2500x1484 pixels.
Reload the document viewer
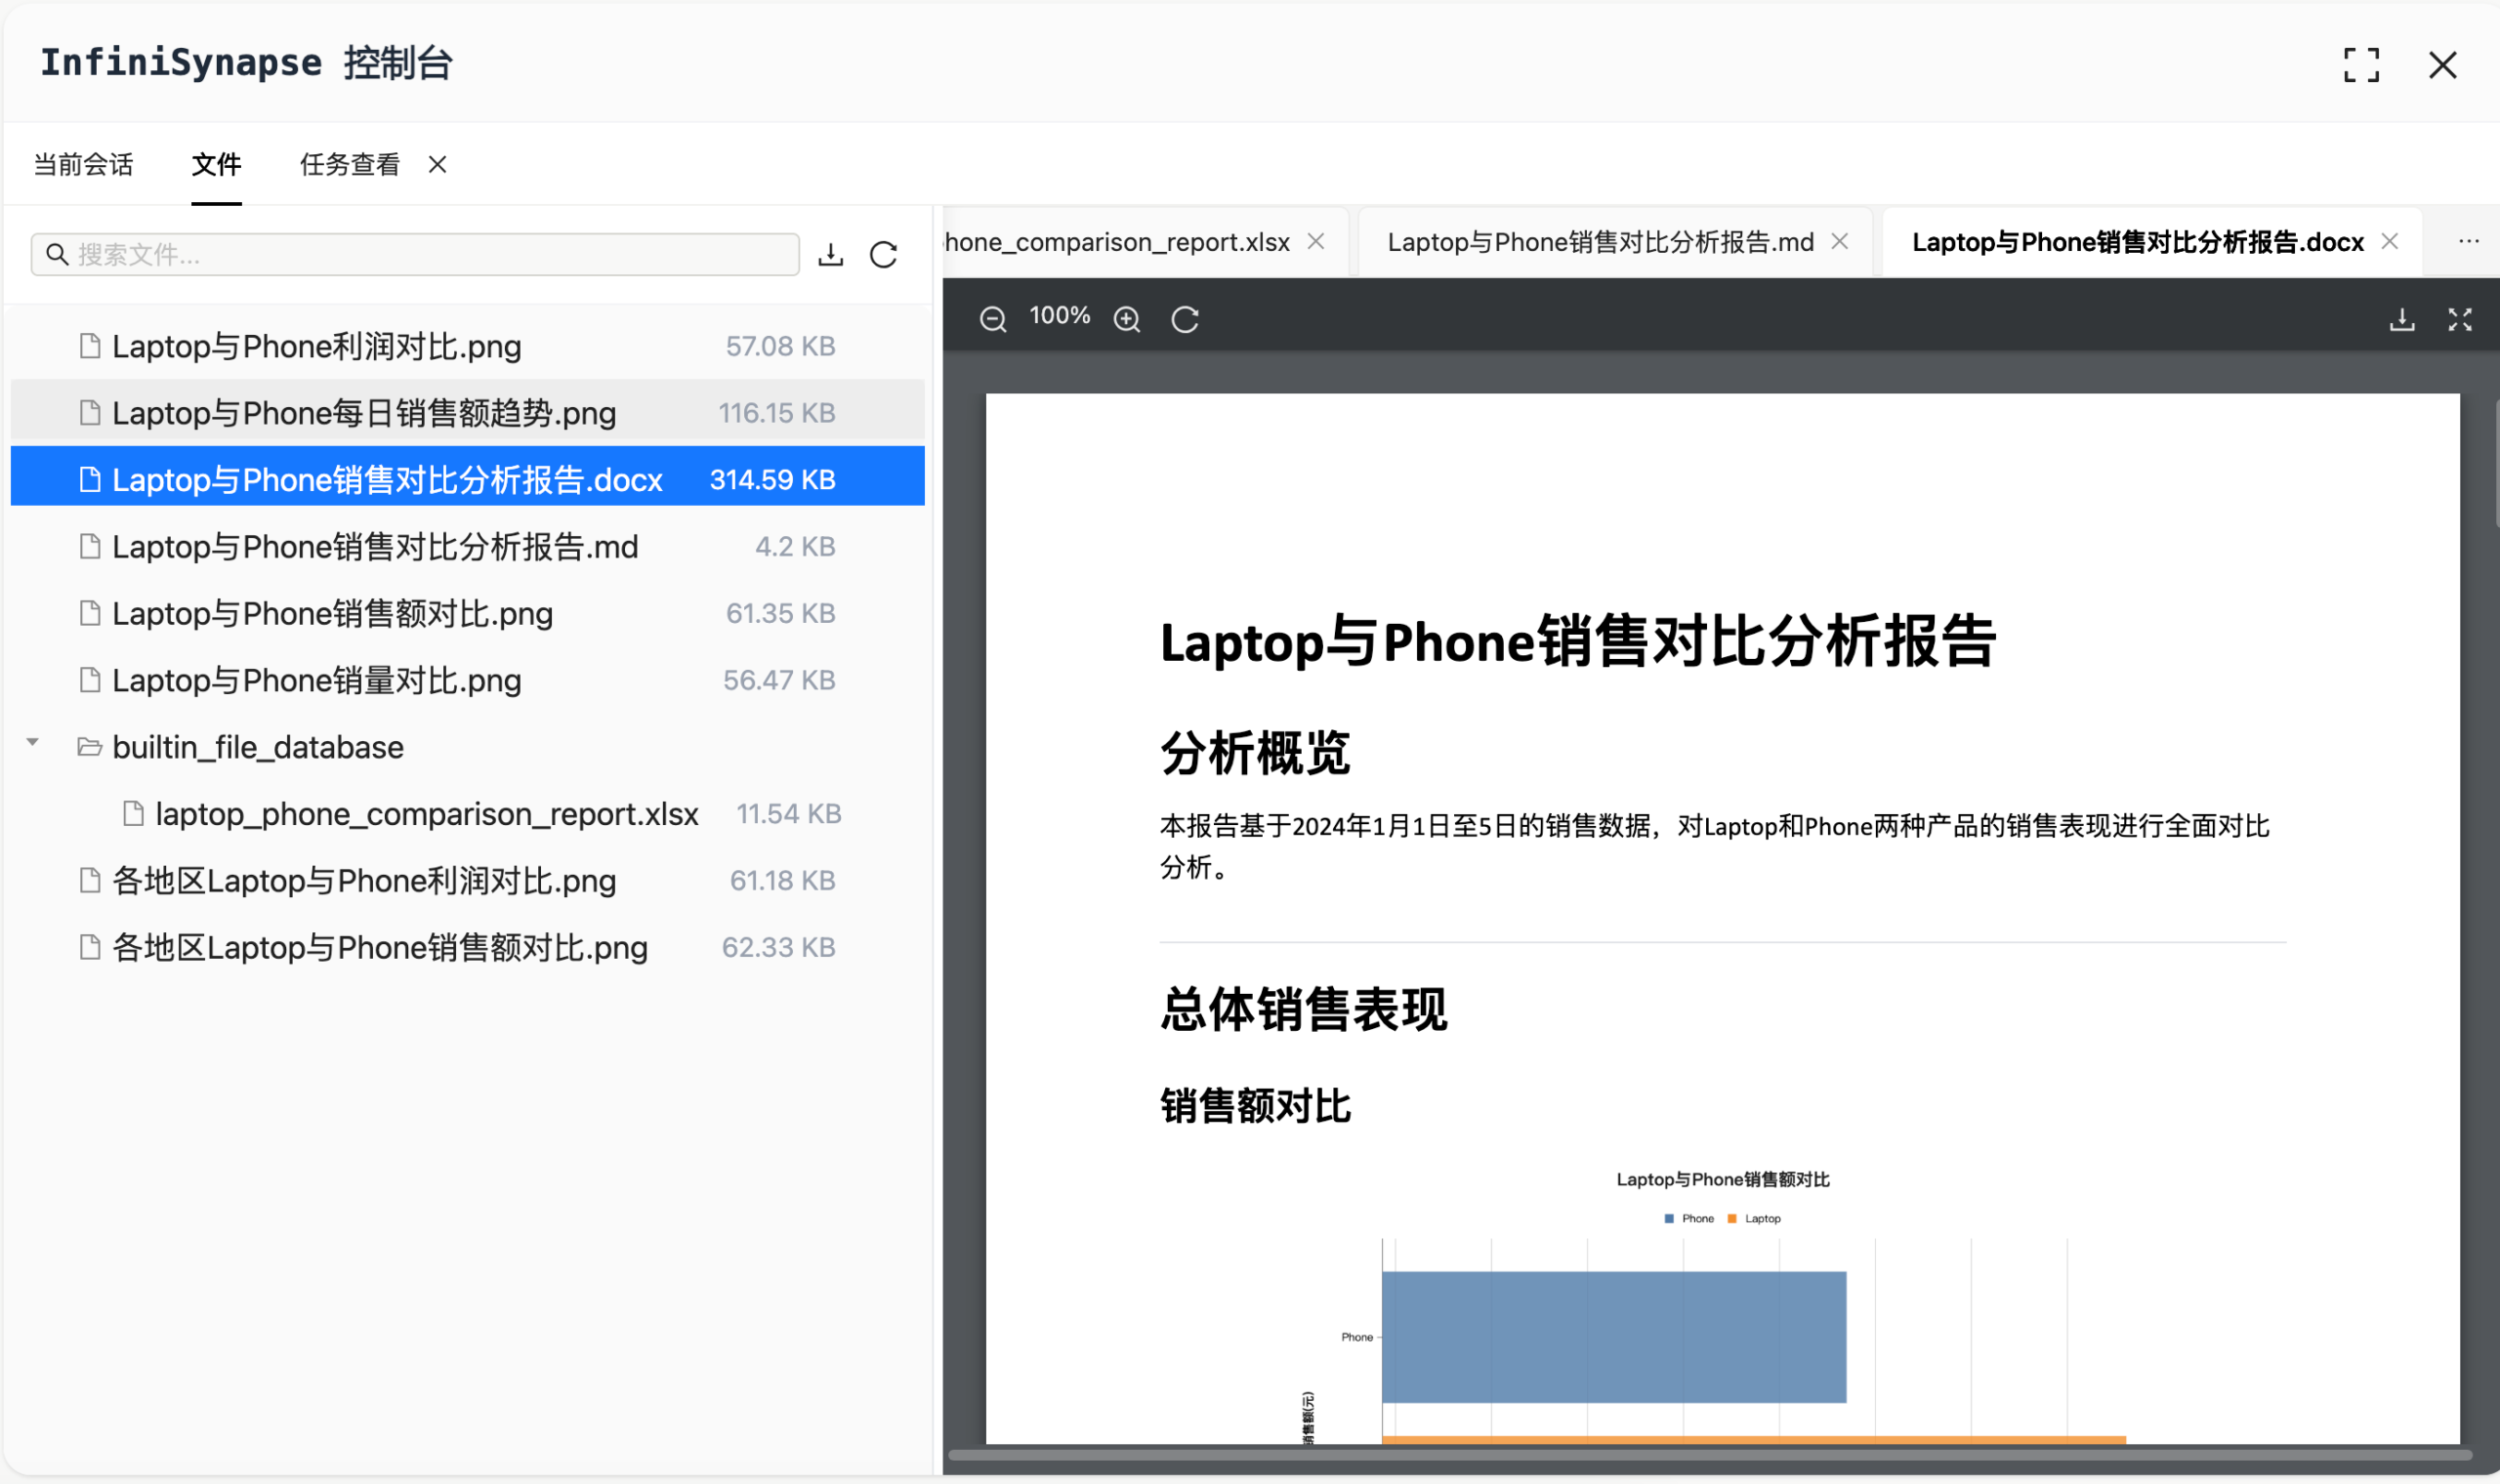[x=1185, y=318]
